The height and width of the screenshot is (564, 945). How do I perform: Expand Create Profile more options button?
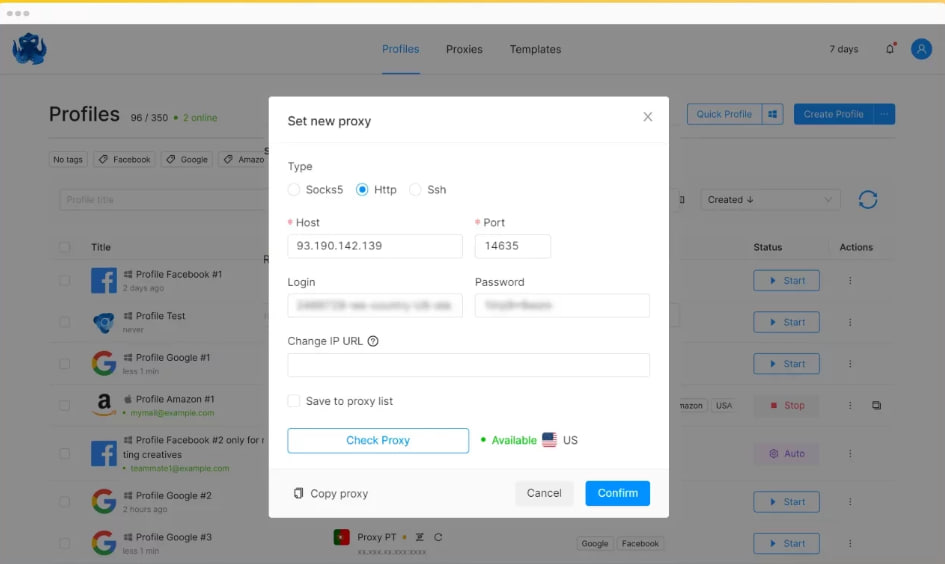click(884, 114)
